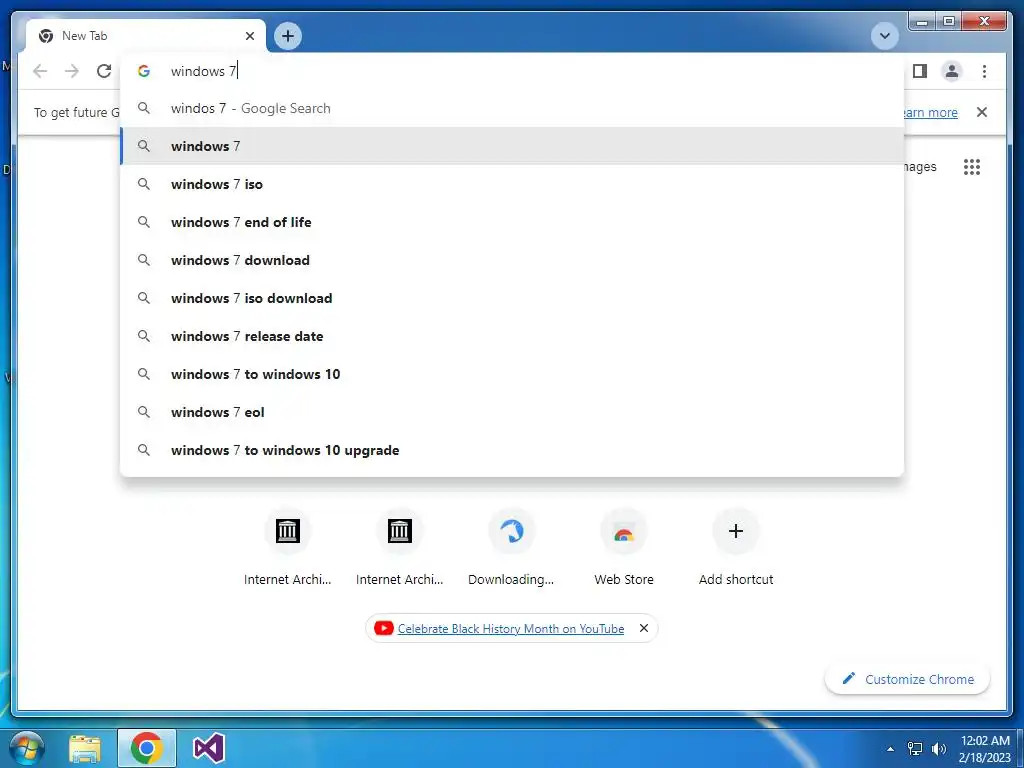Pick the 'windows 7 iso' suggestion
This screenshot has width=1024, height=768.
click(x=512, y=184)
